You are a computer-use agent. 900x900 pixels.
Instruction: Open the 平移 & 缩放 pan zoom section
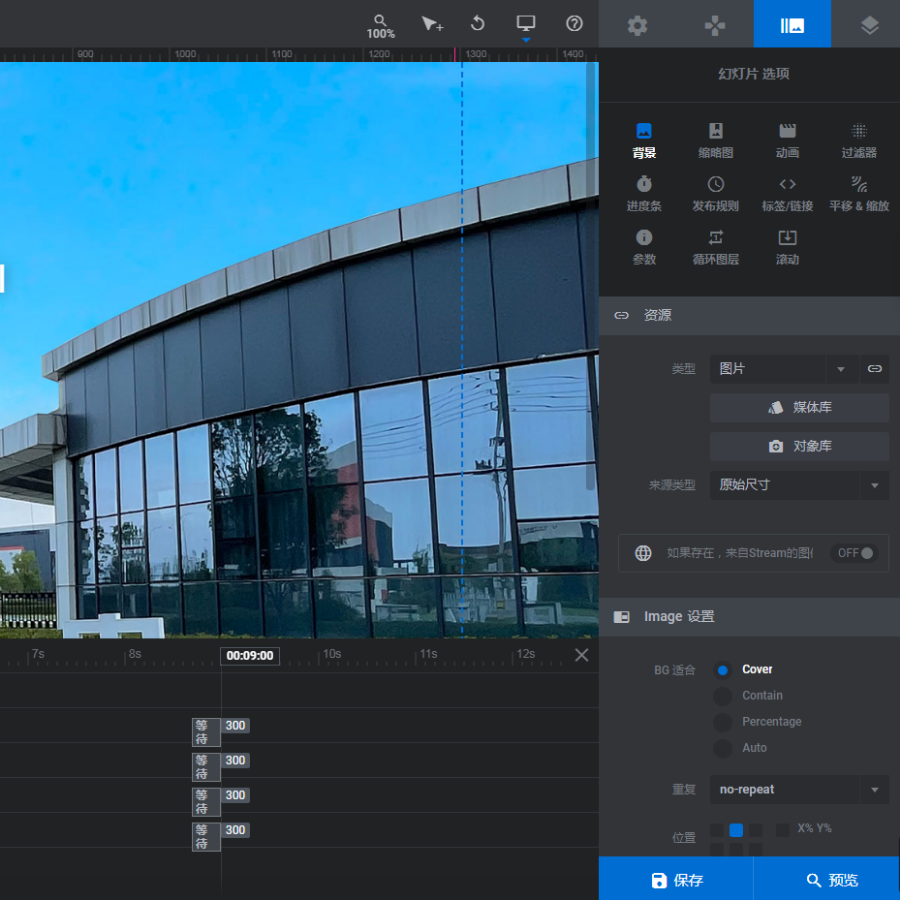(859, 194)
